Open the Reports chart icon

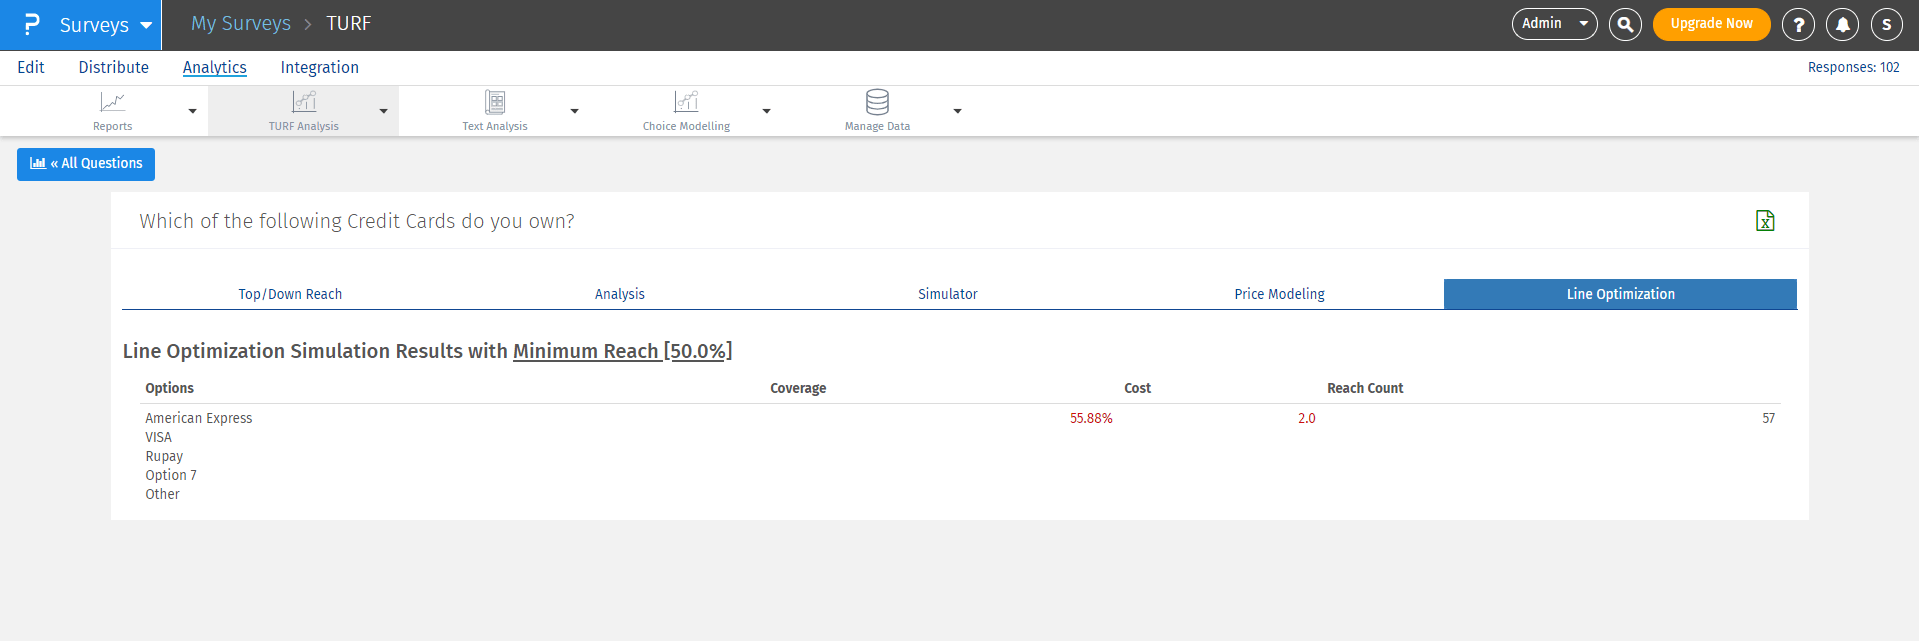click(x=112, y=102)
